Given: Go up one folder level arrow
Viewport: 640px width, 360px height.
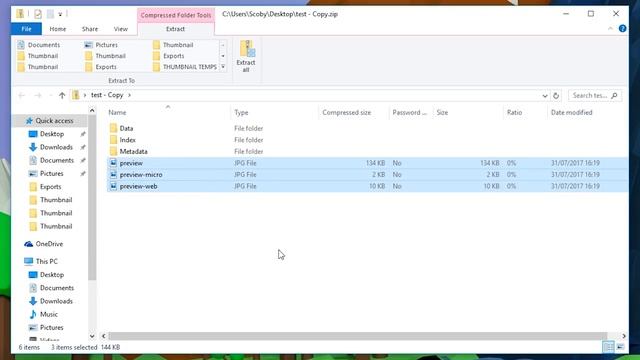Looking at the screenshot, I should [62, 96].
